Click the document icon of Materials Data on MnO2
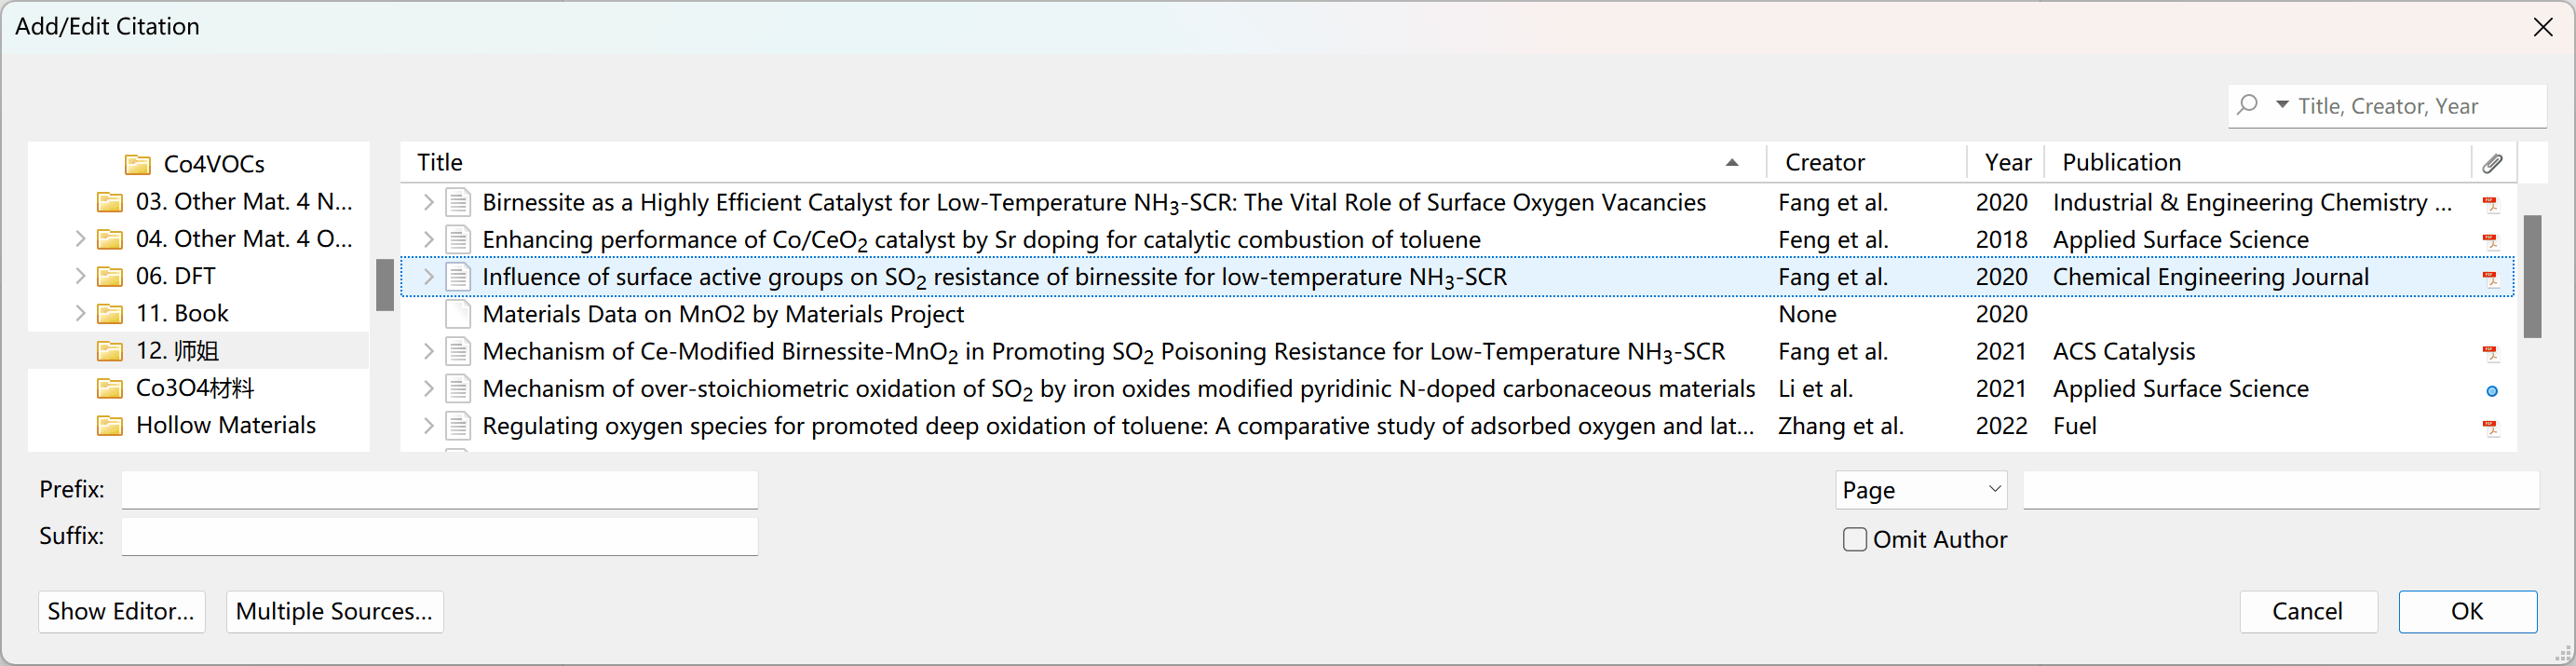Image resolution: width=2576 pixels, height=666 pixels. tap(458, 315)
